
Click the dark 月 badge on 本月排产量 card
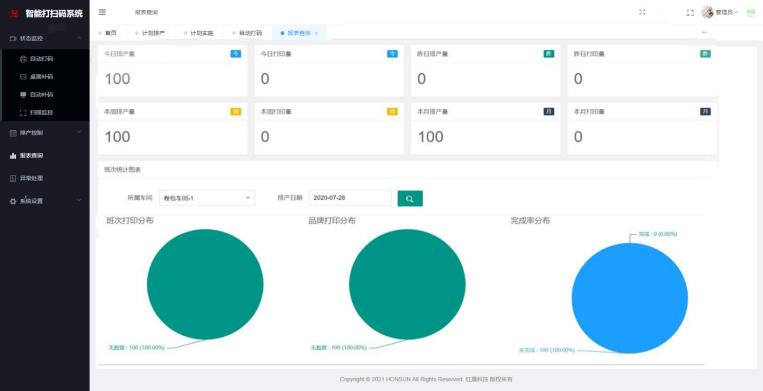coord(549,112)
